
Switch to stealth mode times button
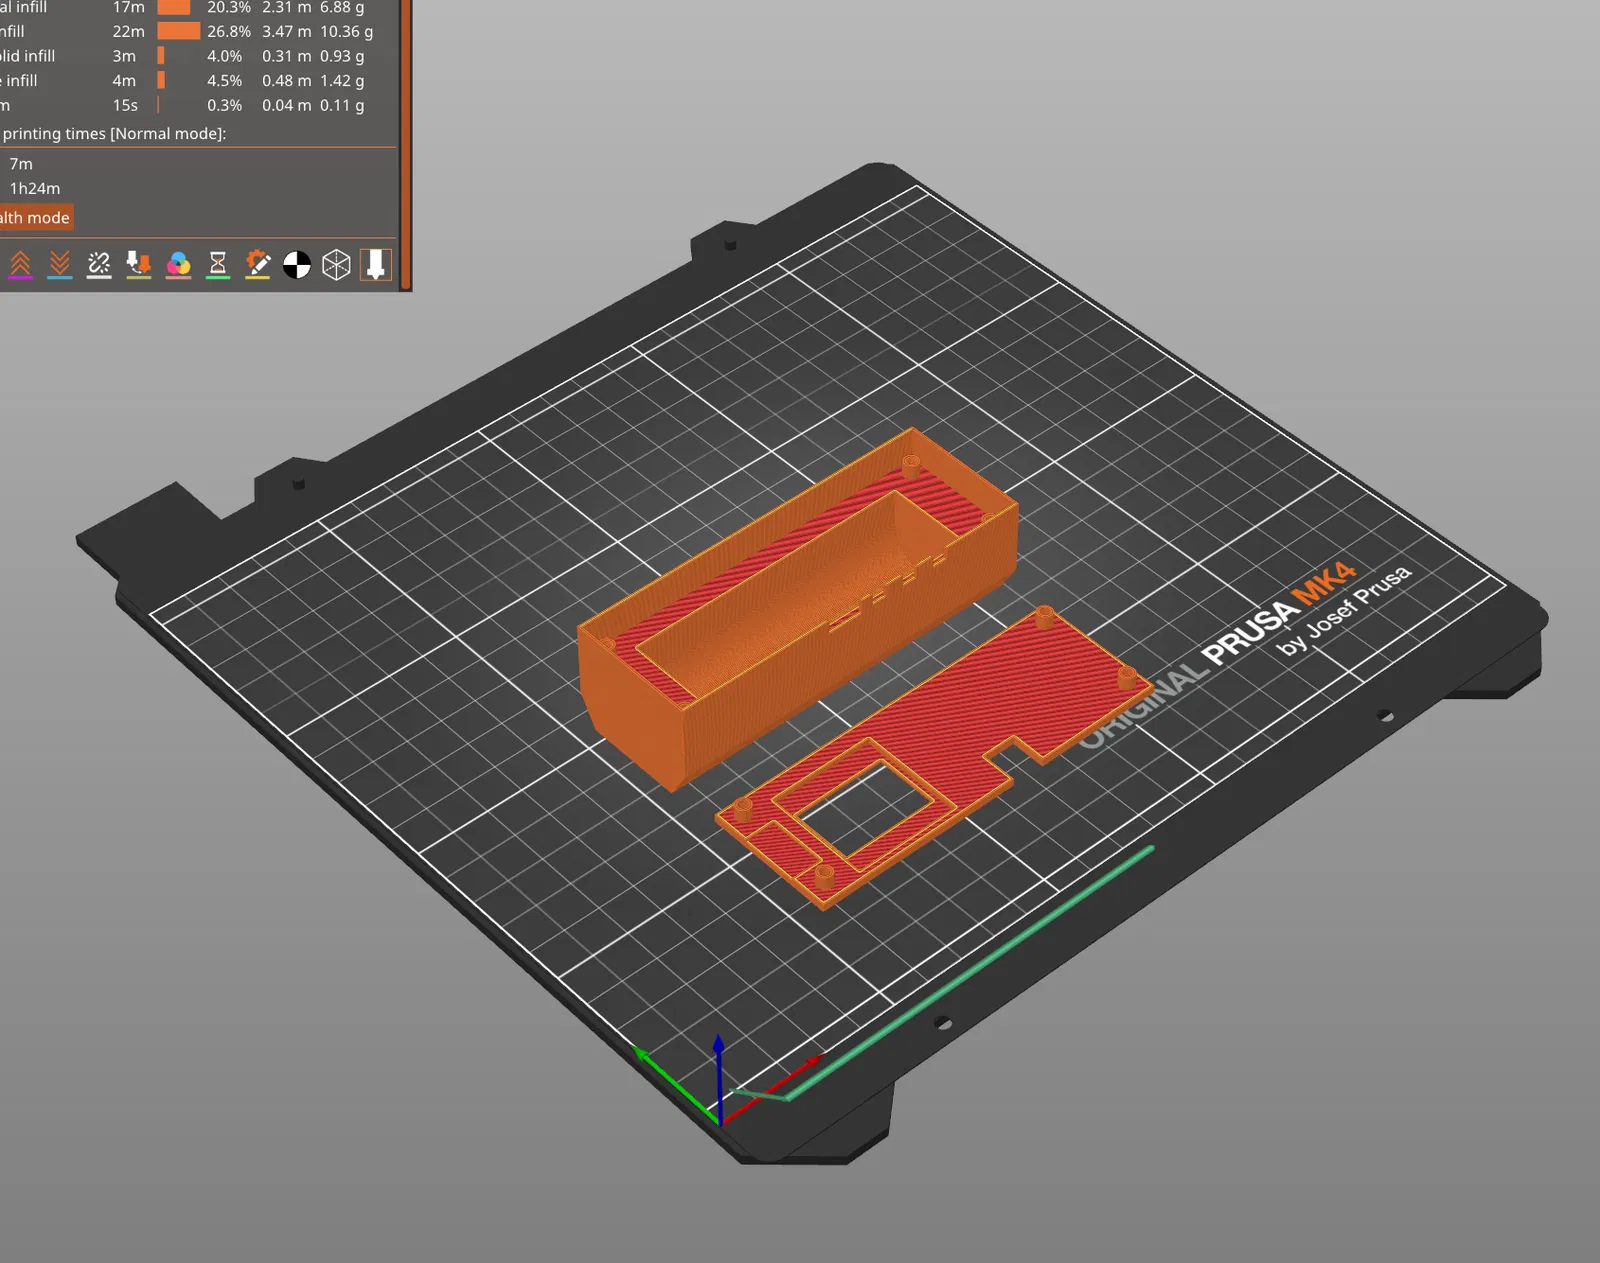35,218
